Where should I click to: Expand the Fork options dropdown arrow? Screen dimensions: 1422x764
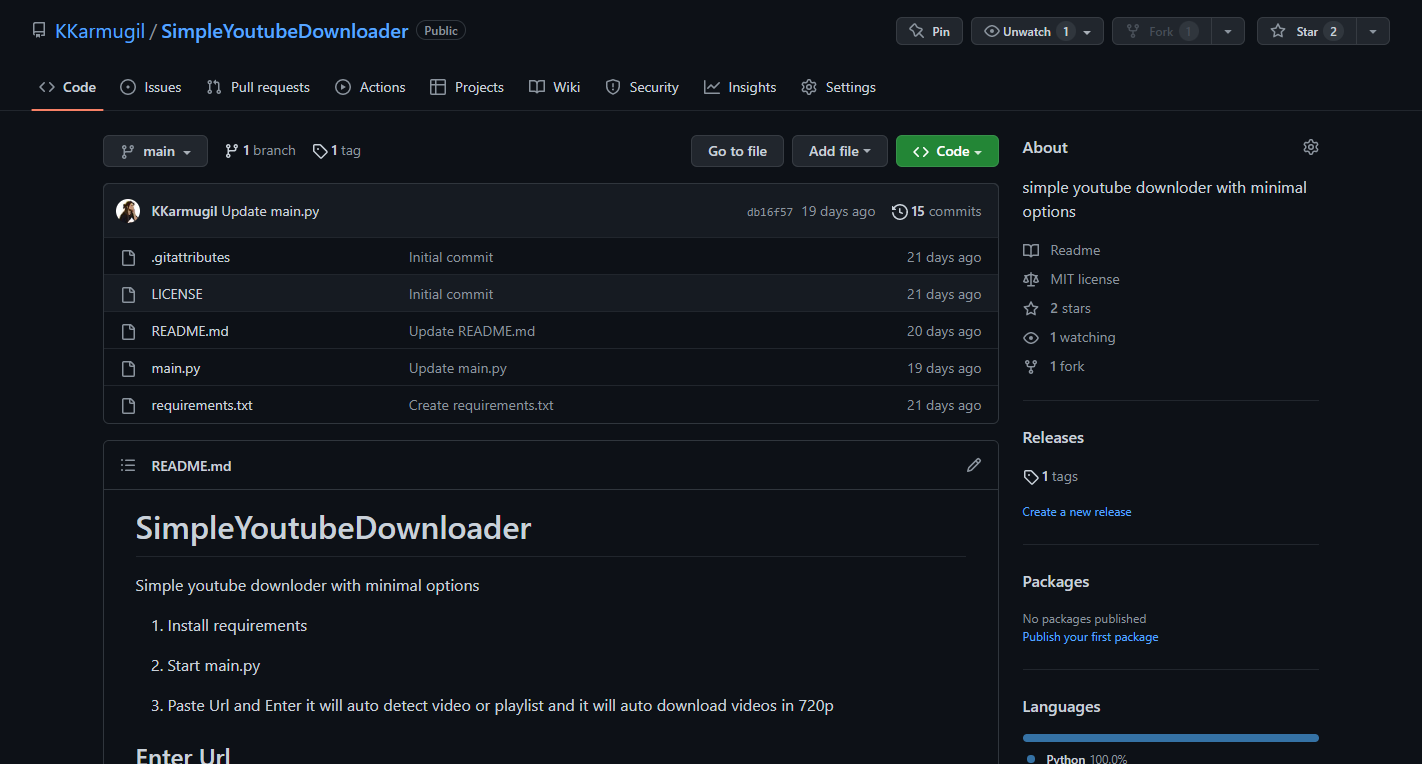click(1228, 31)
